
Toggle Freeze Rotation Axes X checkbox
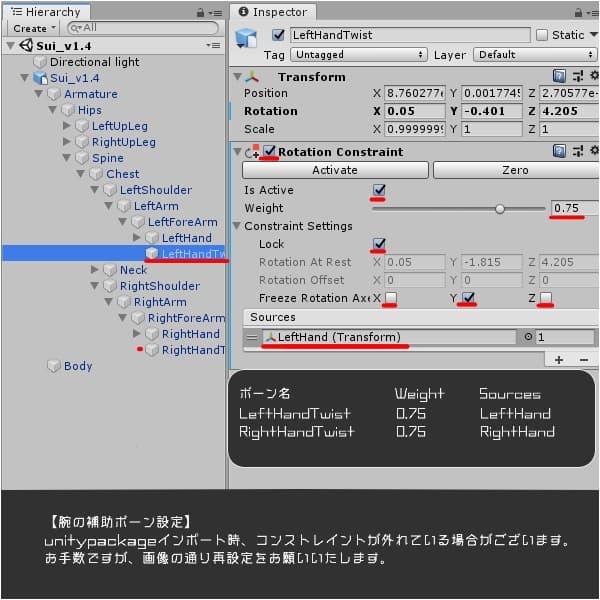391,297
